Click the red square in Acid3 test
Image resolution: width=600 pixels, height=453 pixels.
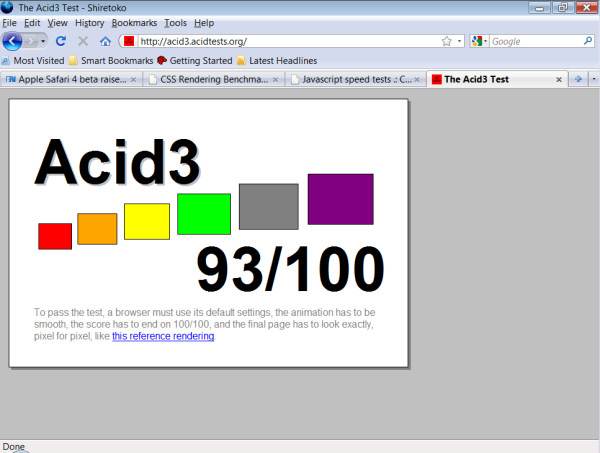[55, 236]
